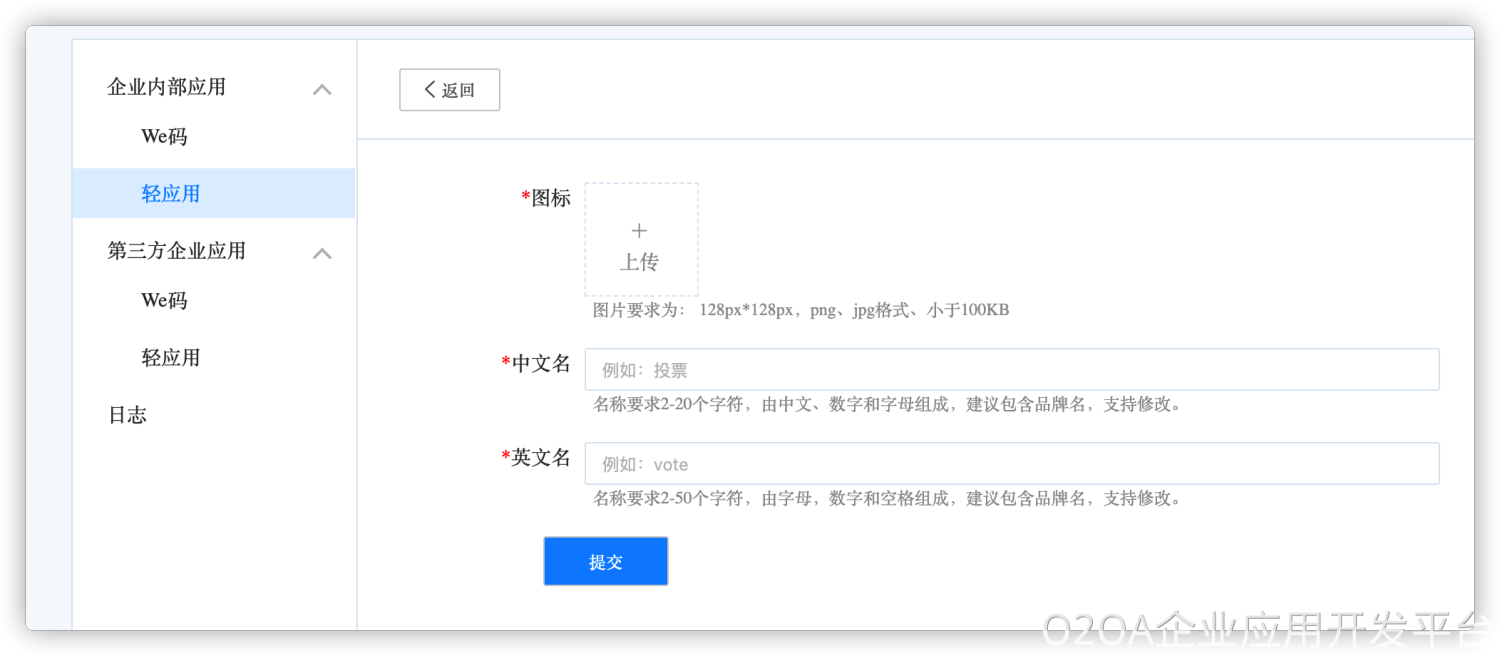Focus the 中文名 input field

[1011, 370]
